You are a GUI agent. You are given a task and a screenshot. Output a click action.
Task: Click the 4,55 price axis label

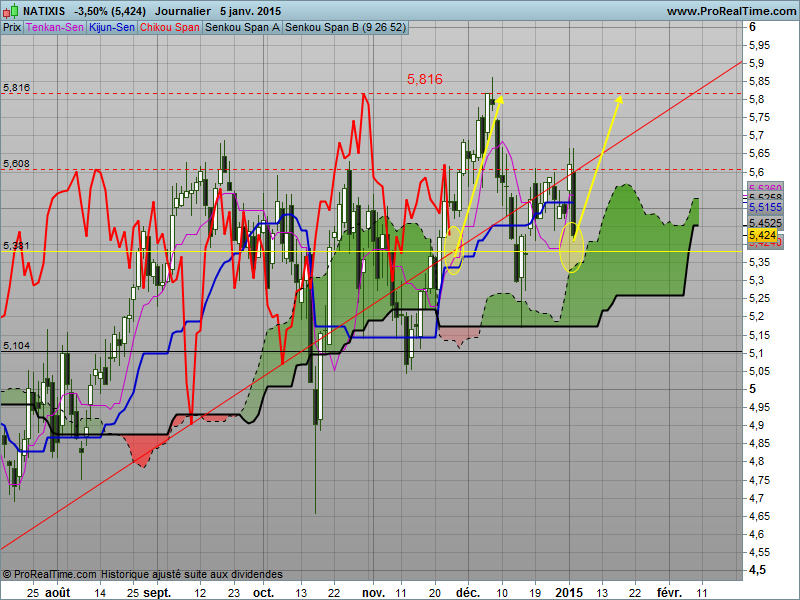click(x=759, y=553)
